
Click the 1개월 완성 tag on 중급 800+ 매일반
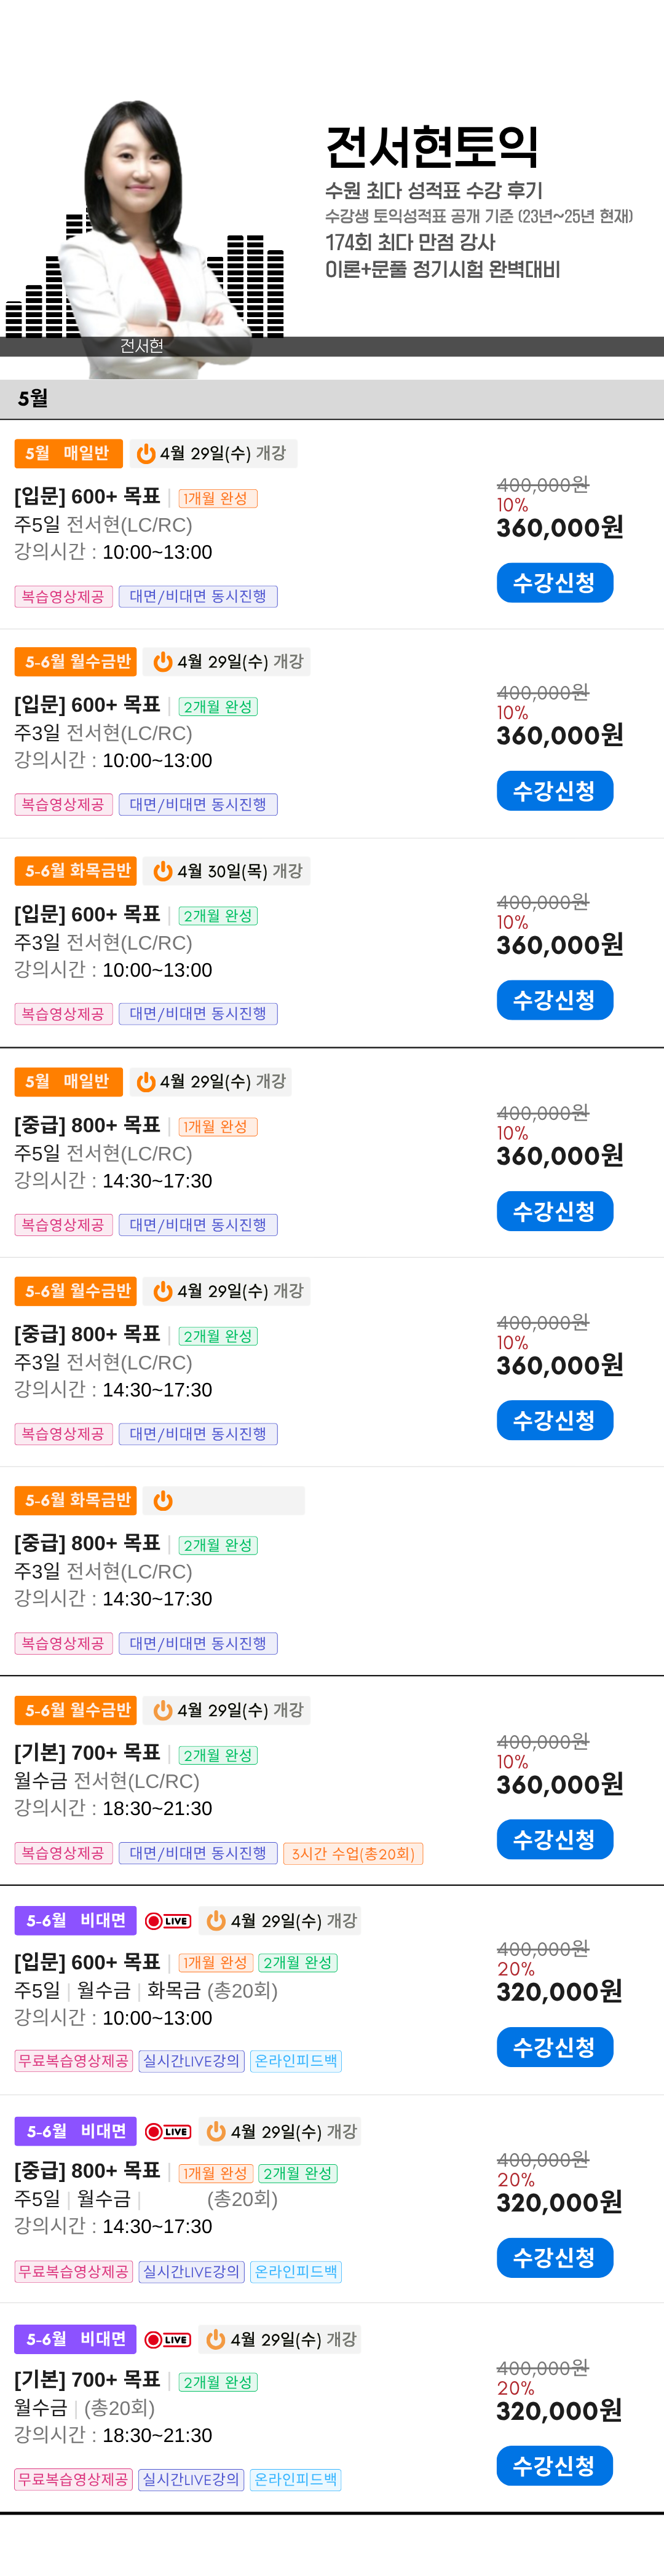[x=217, y=1126]
